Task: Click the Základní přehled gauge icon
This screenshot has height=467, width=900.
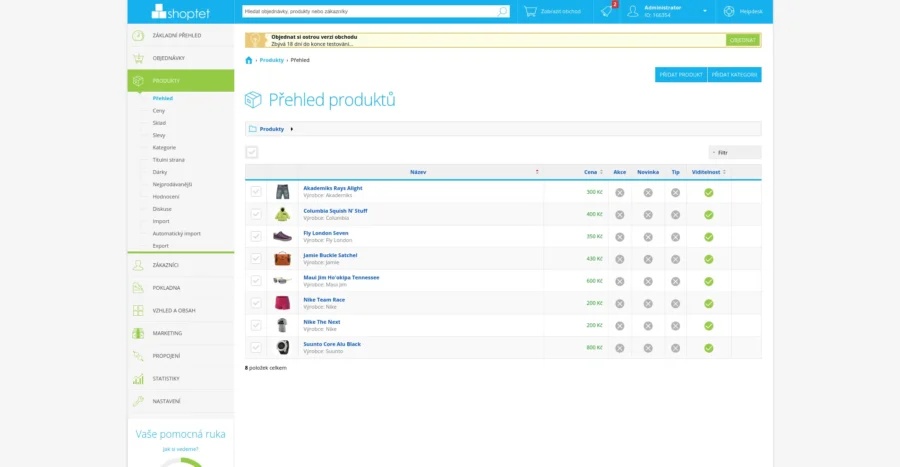Action: tap(138, 36)
